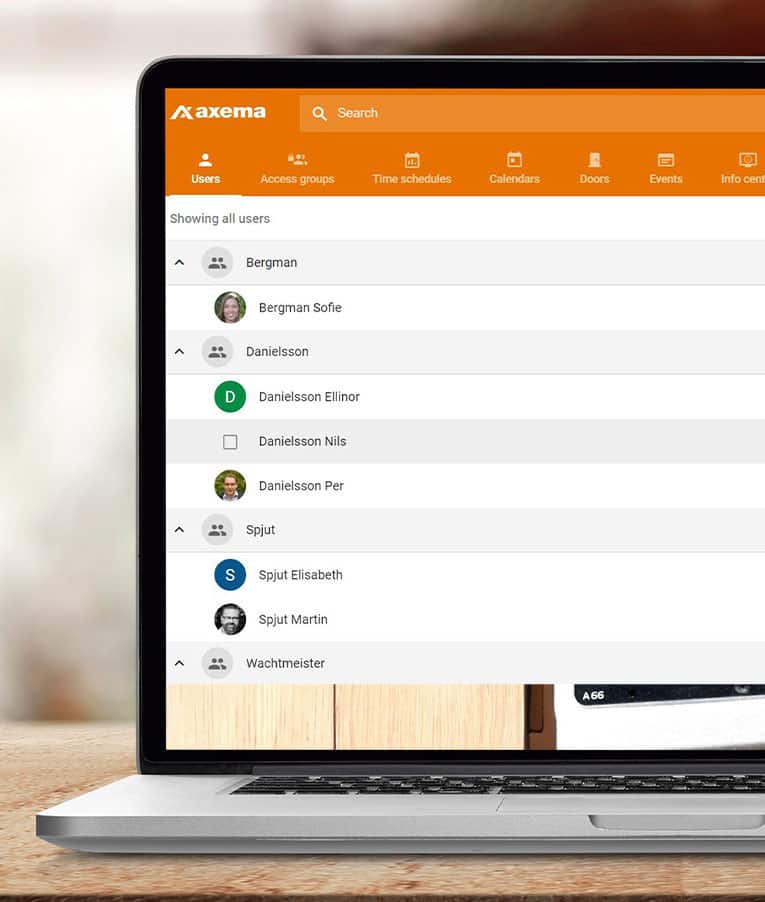
Task: Click Bergman Sofie's profile photo
Action: (230, 307)
